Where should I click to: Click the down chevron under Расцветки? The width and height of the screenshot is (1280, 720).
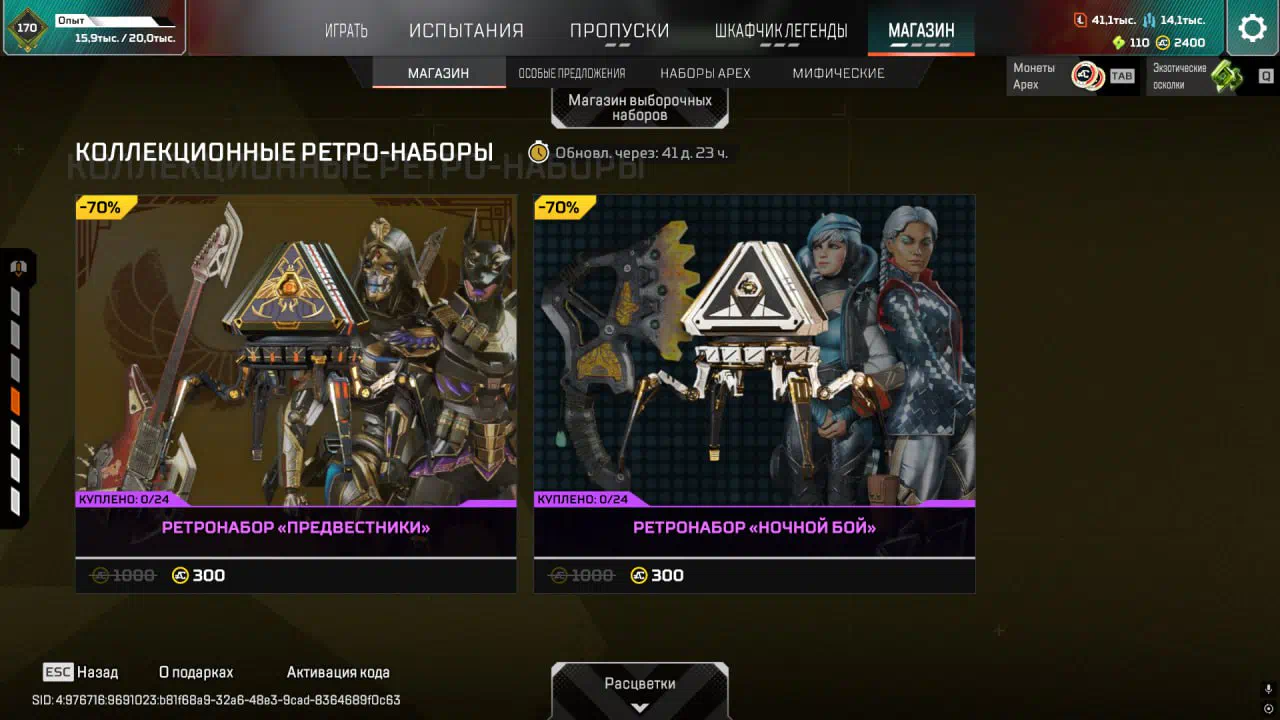click(640, 708)
